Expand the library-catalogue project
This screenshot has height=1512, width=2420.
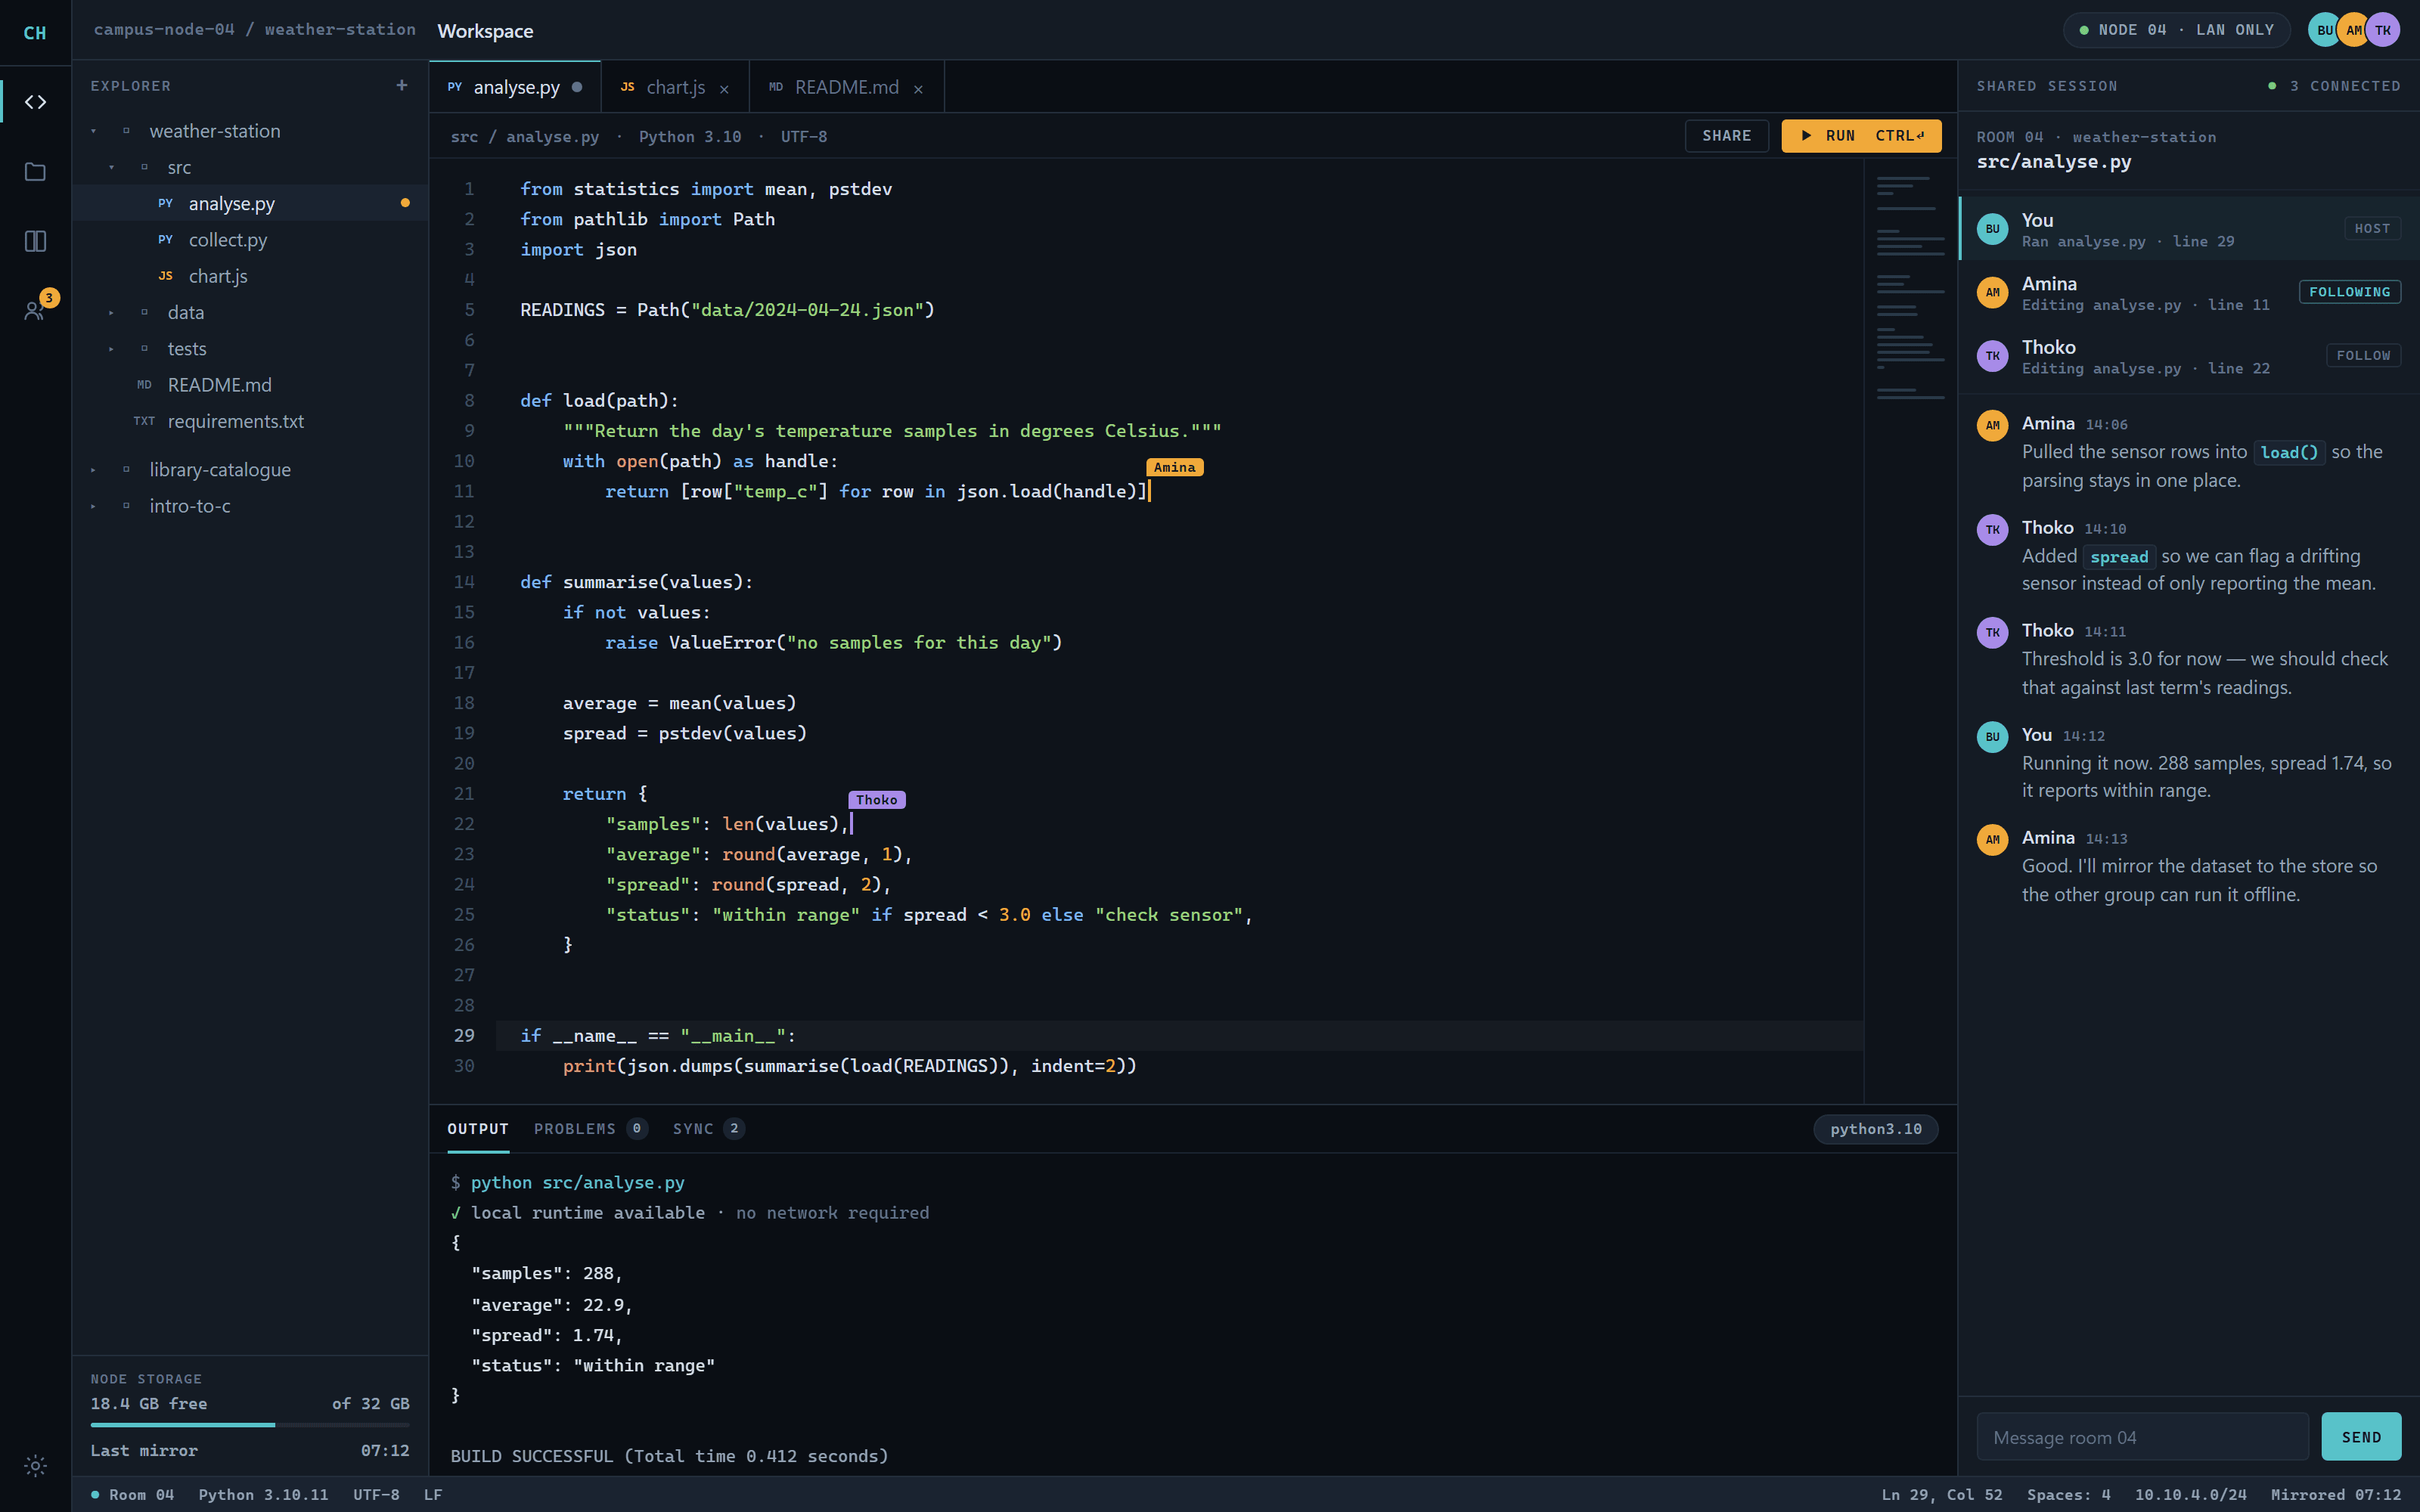94,470
